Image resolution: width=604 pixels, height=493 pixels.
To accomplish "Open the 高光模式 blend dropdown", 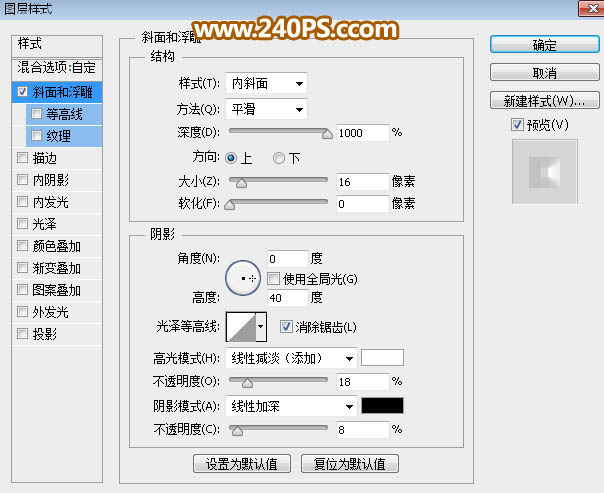I will [292, 359].
